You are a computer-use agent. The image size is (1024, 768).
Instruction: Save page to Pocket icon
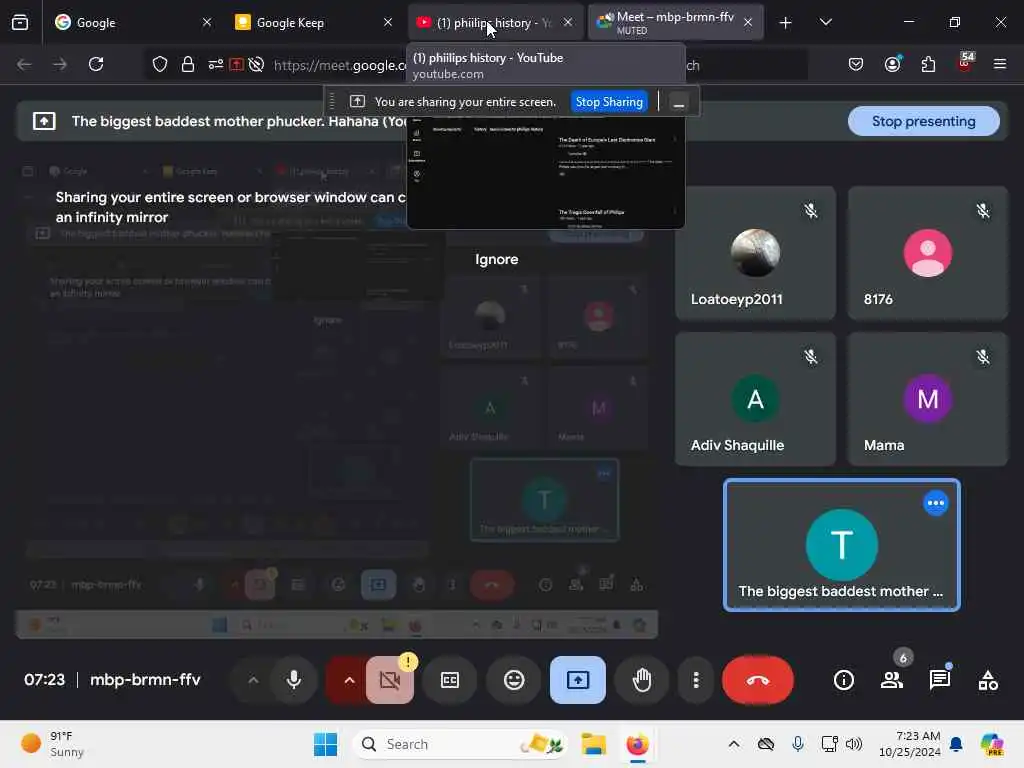(856, 64)
